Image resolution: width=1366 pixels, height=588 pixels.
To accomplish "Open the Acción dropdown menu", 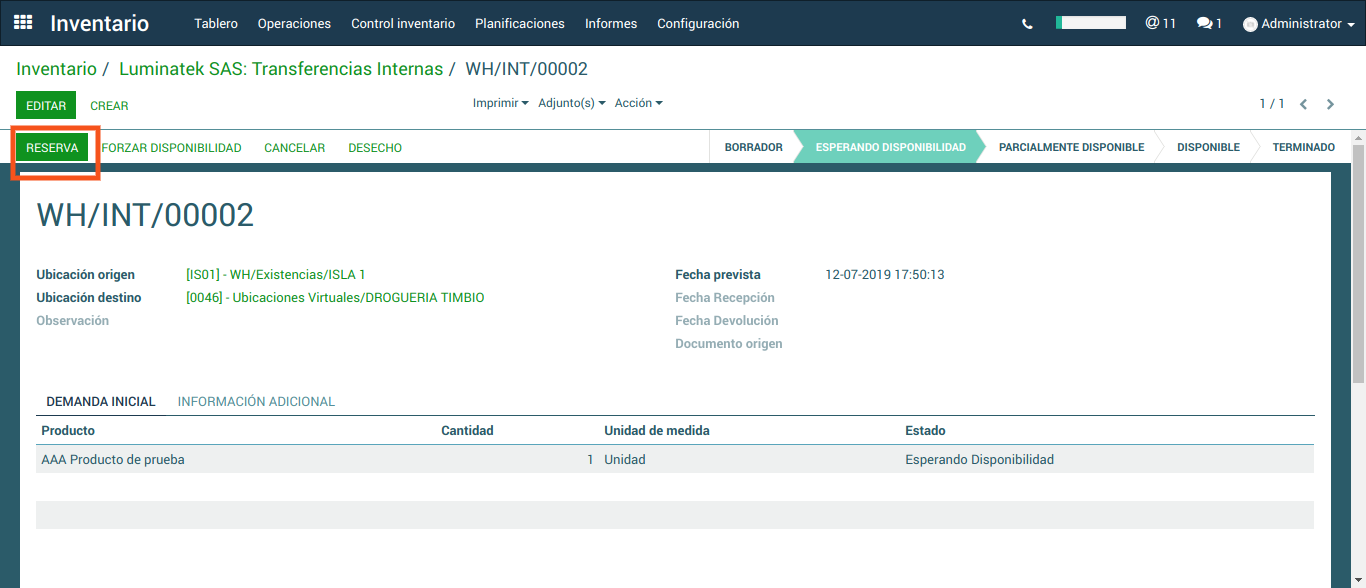I will (638, 103).
